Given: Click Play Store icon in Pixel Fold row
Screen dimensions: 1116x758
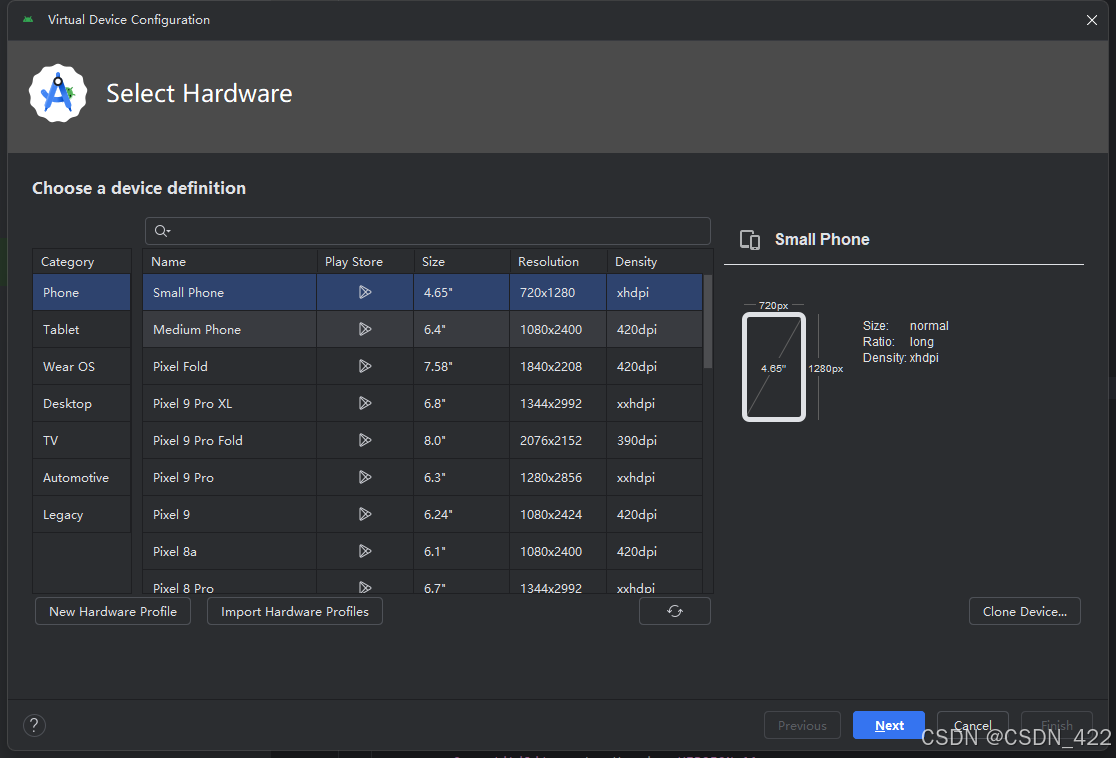Looking at the screenshot, I should 365,367.
